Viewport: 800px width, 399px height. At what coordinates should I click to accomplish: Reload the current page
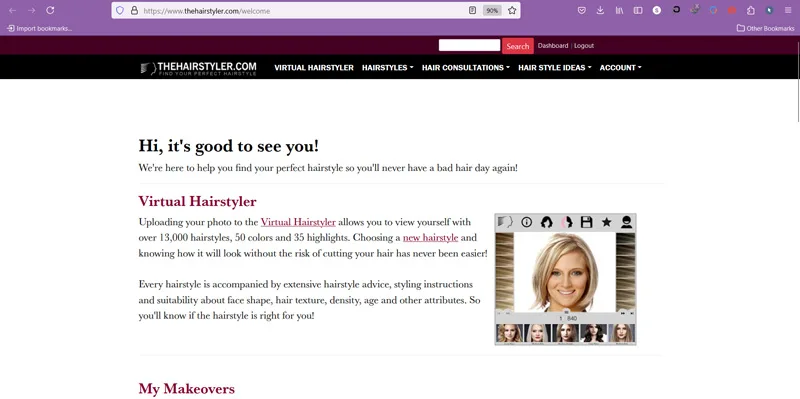(x=50, y=10)
